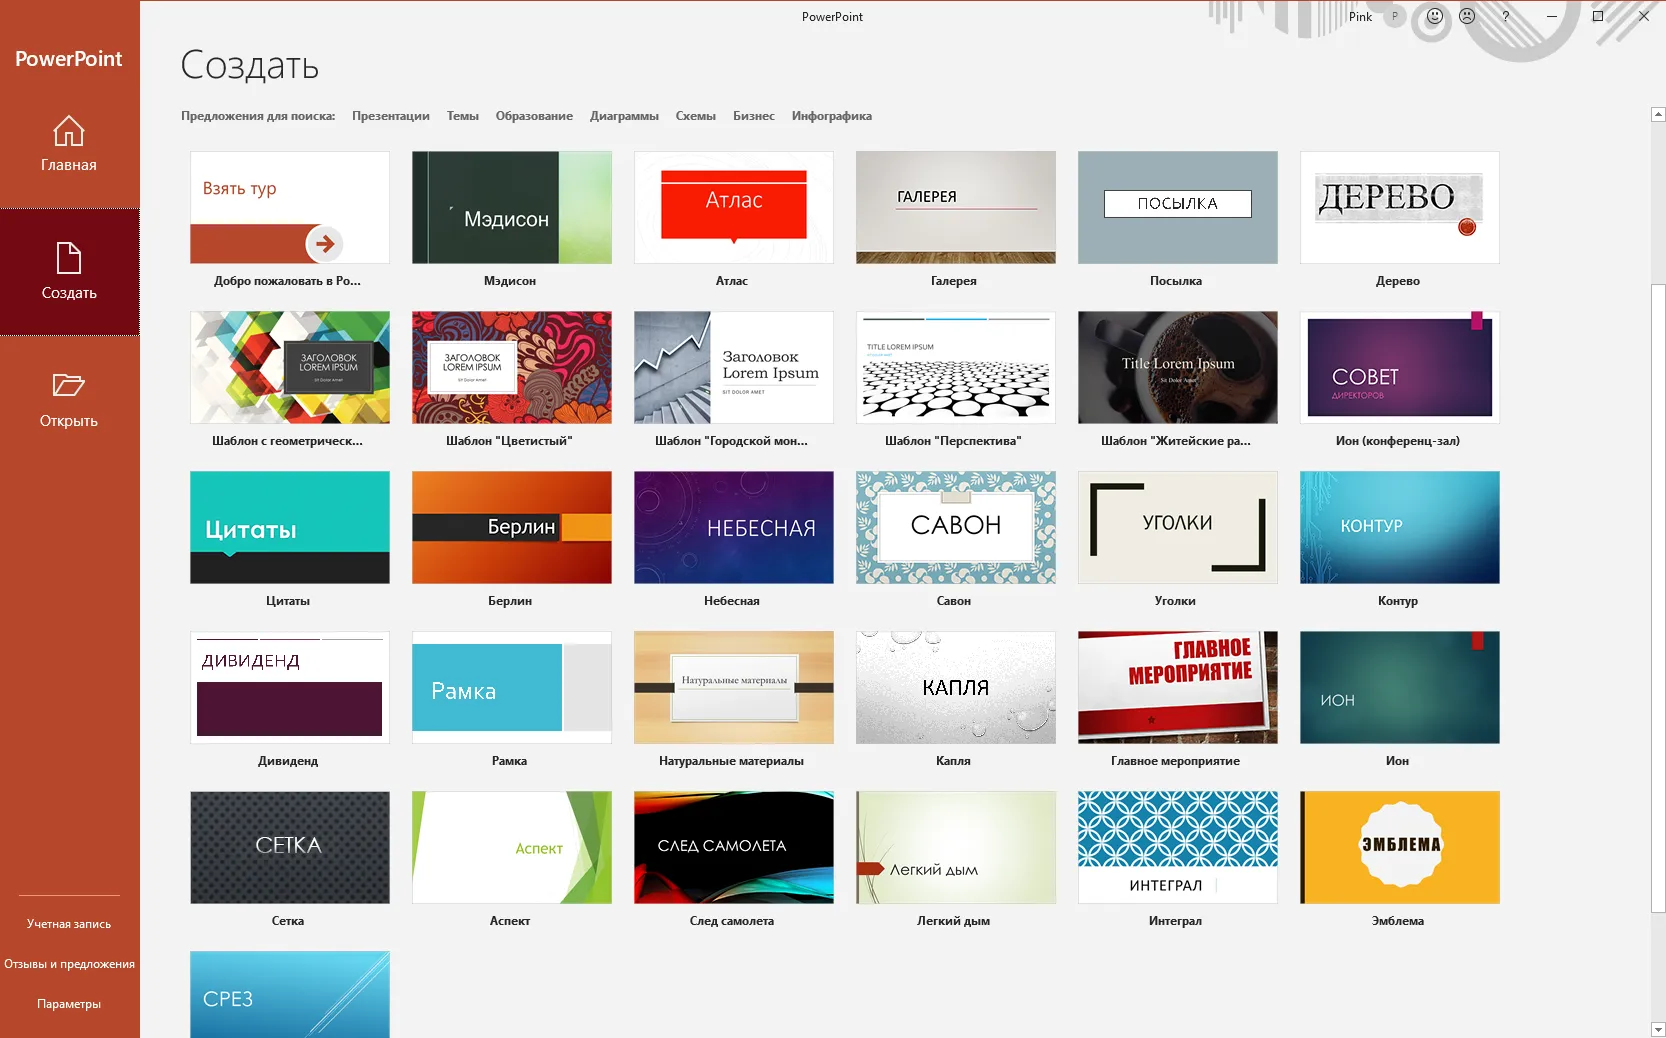This screenshot has width=1666, height=1038.
Task: Choose the Мэдисон template thumbnail
Action: click(512, 208)
